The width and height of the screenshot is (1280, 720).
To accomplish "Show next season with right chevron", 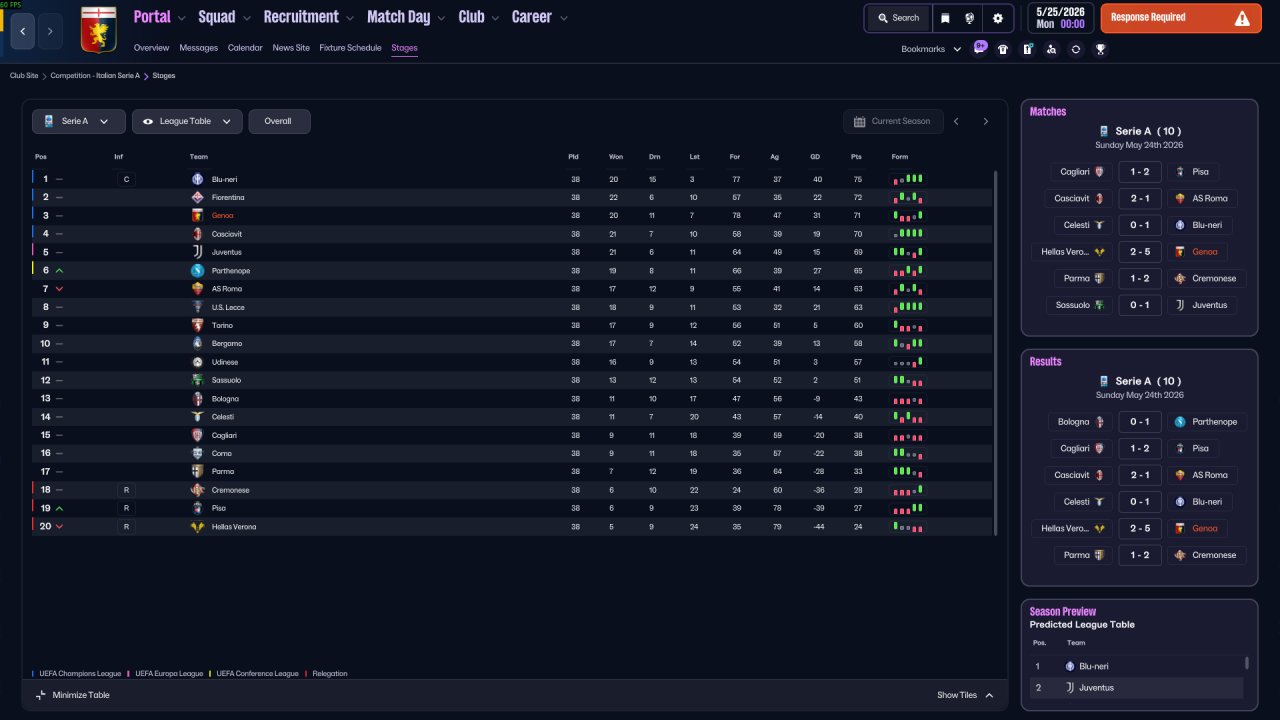I will point(985,121).
